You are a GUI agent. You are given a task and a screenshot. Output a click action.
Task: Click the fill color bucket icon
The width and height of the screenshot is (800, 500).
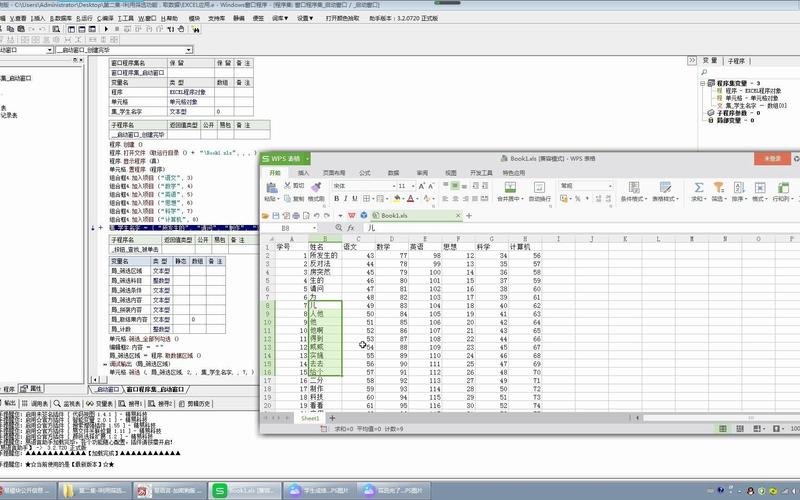point(396,198)
